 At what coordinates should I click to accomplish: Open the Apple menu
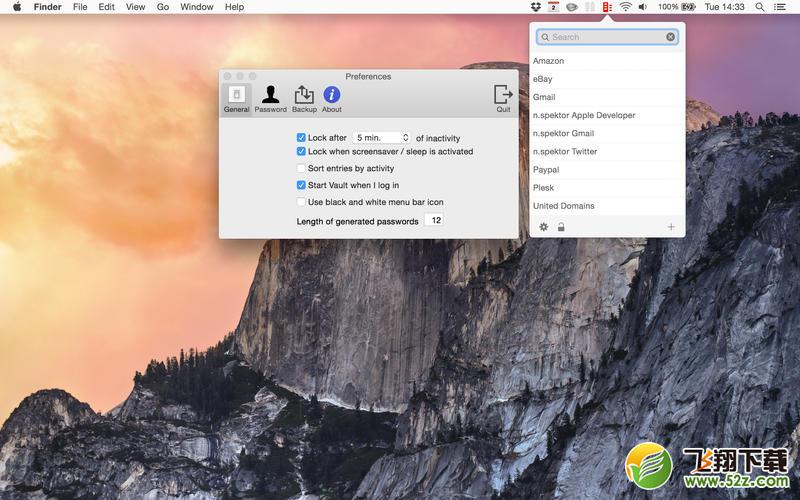pyautogui.click(x=17, y=7)
